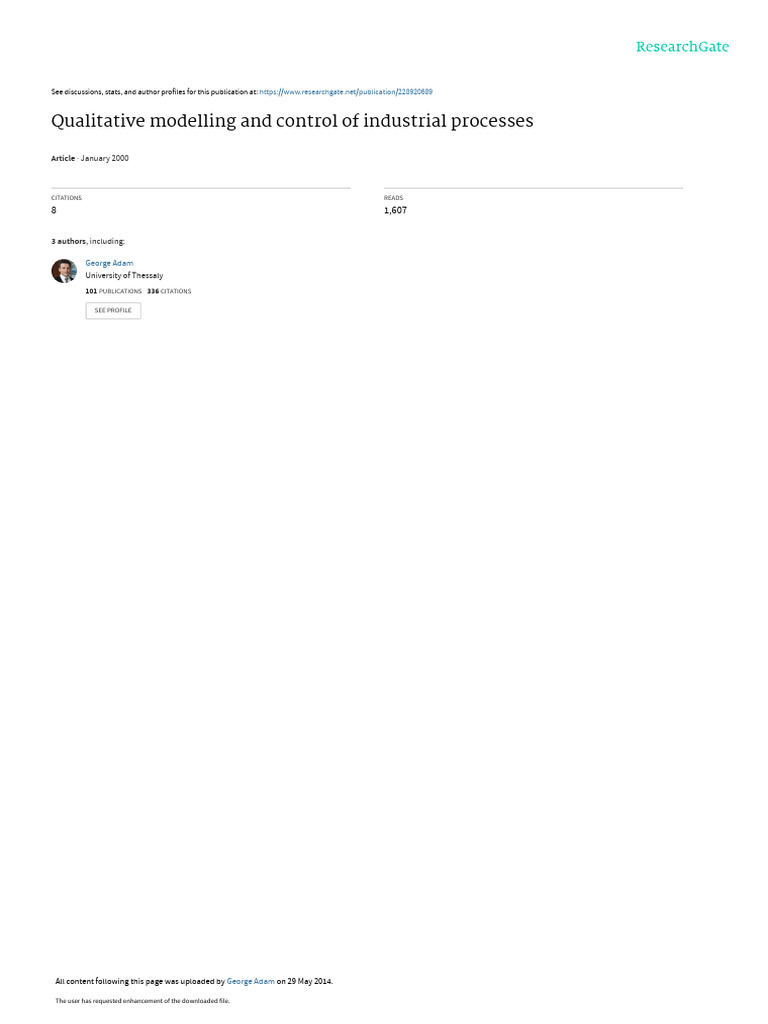Click the reads count '1,607'
Image resolution: width=768 pixels, height=1024 pixels.
(x=395, y=210)
